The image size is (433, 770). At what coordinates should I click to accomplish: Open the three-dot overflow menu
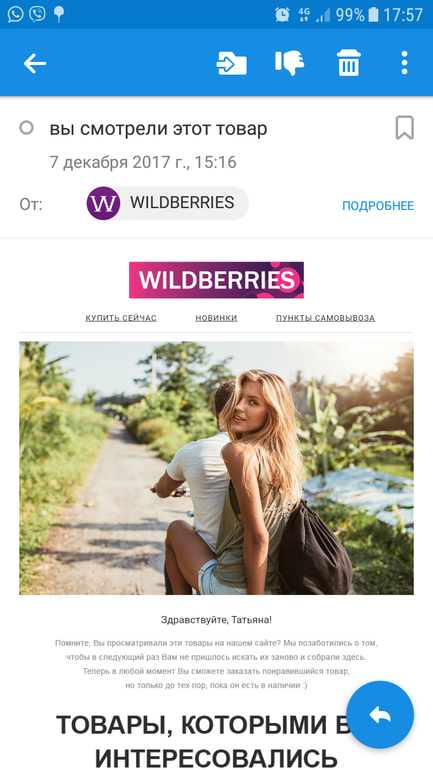pyautogui.click(x=404, y=63)
